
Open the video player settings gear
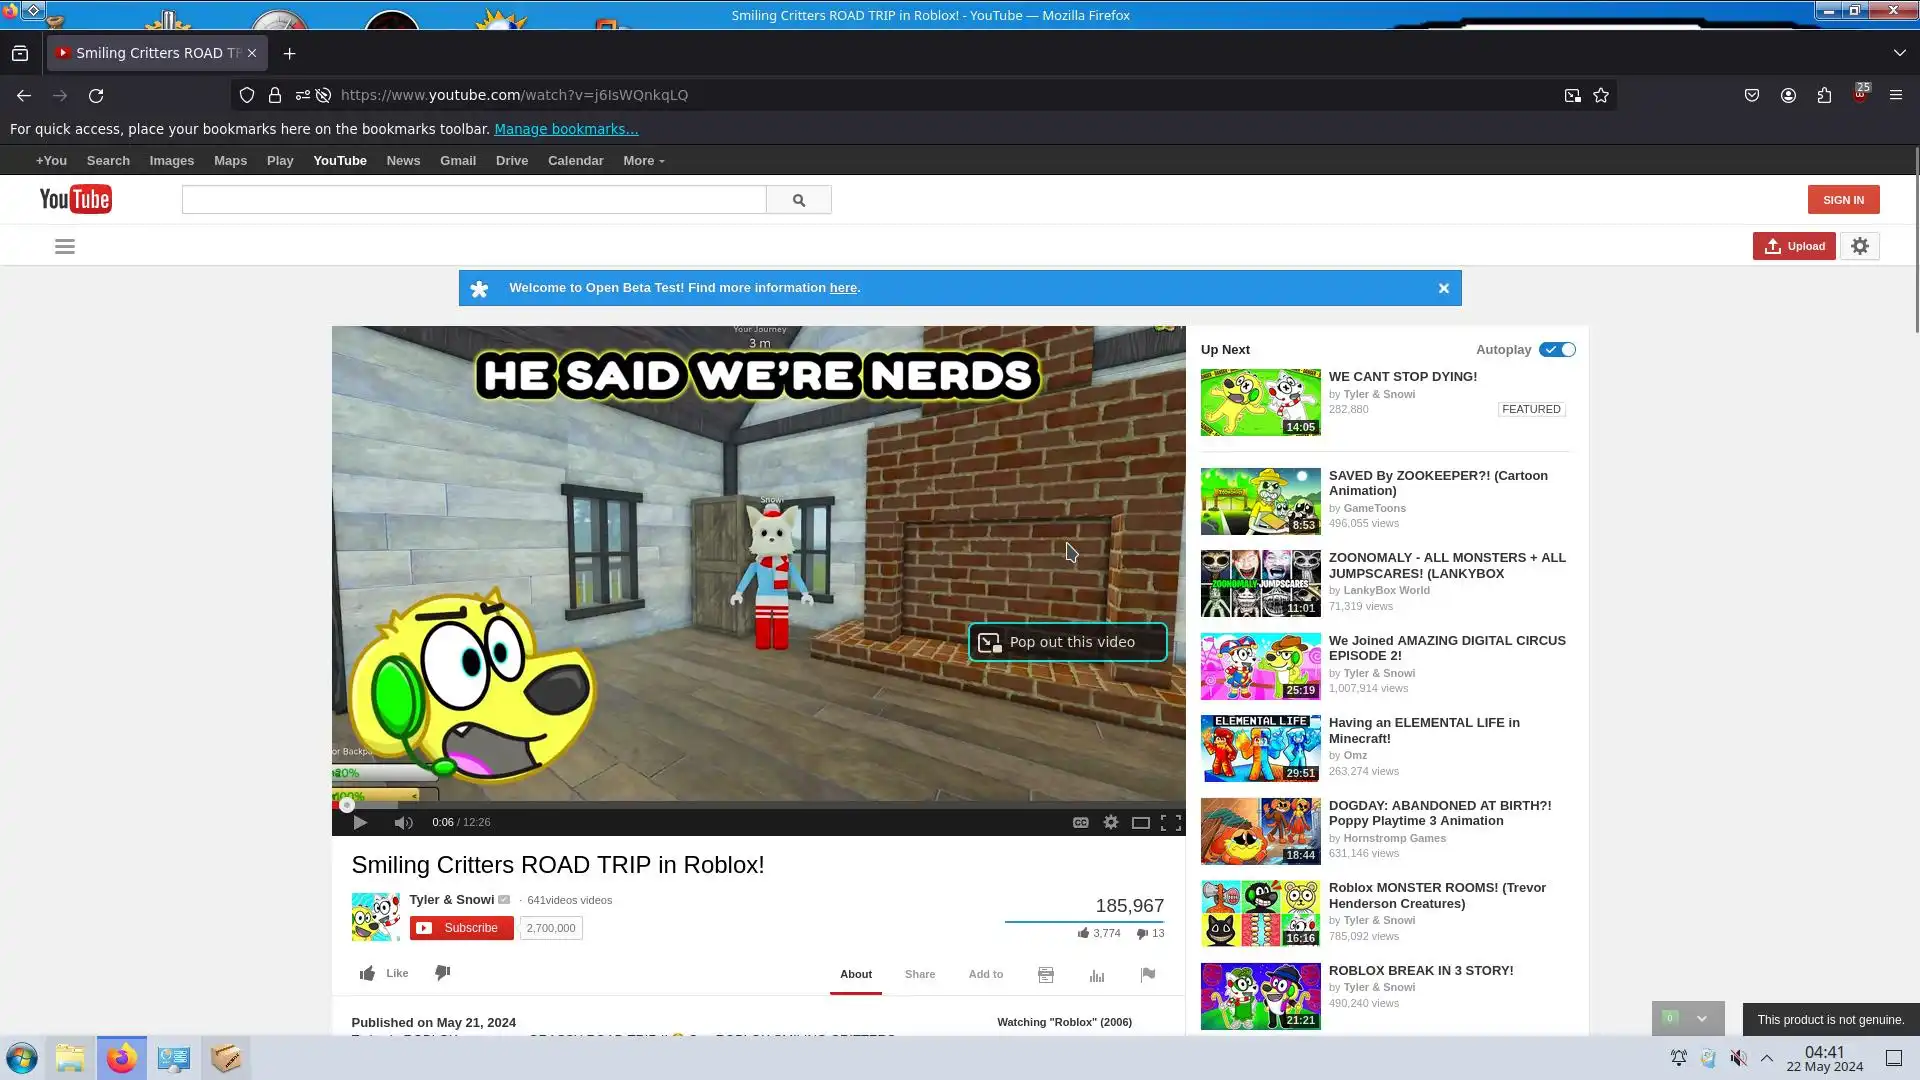pos(1110,822)
